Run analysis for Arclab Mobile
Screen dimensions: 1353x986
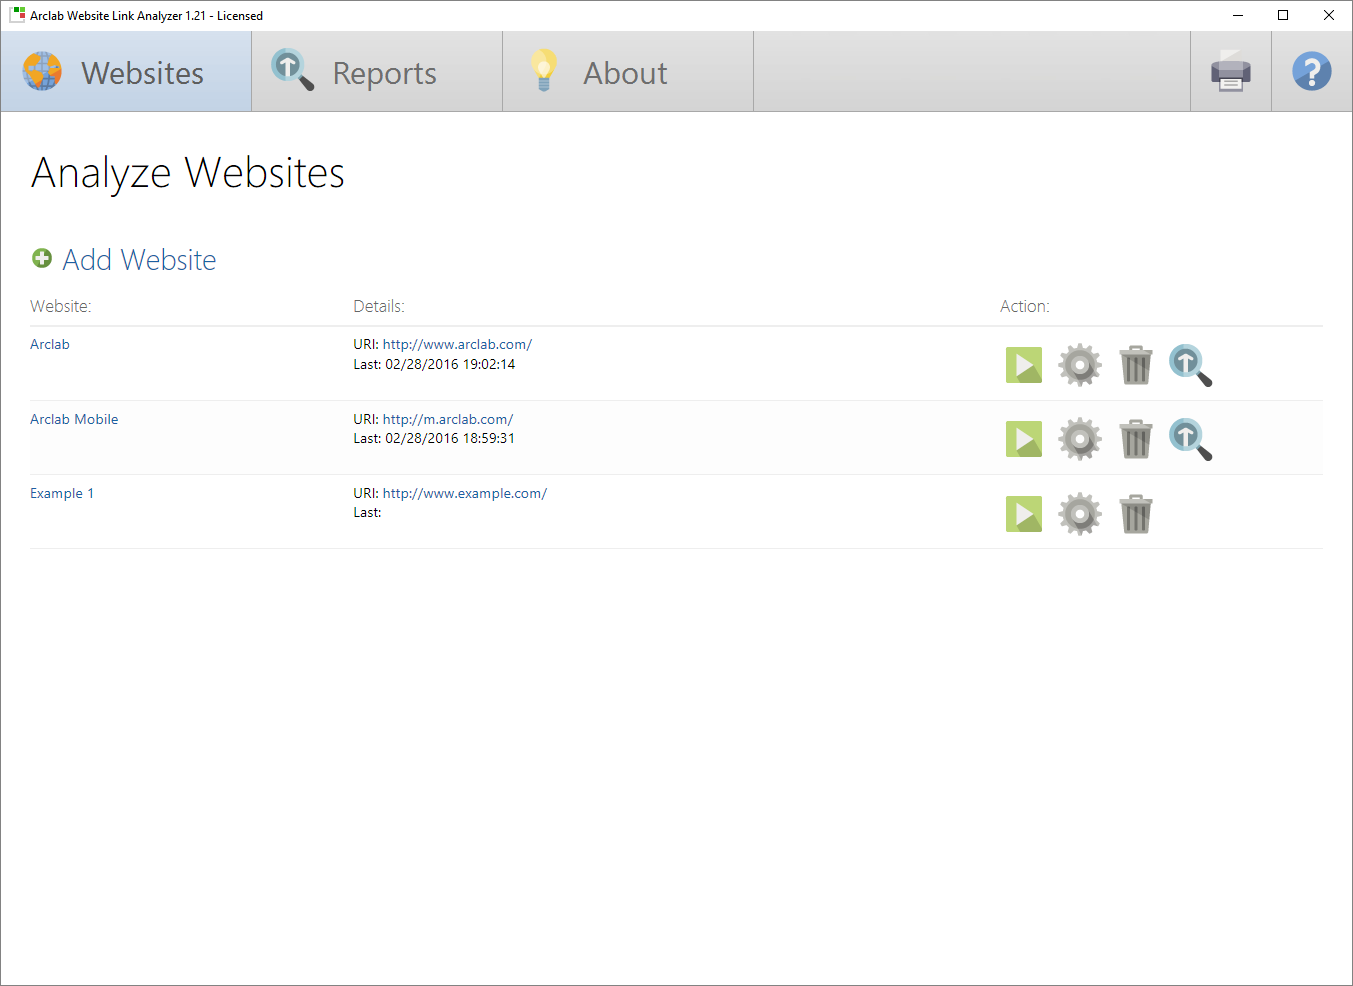click(x=1024, y=439)
